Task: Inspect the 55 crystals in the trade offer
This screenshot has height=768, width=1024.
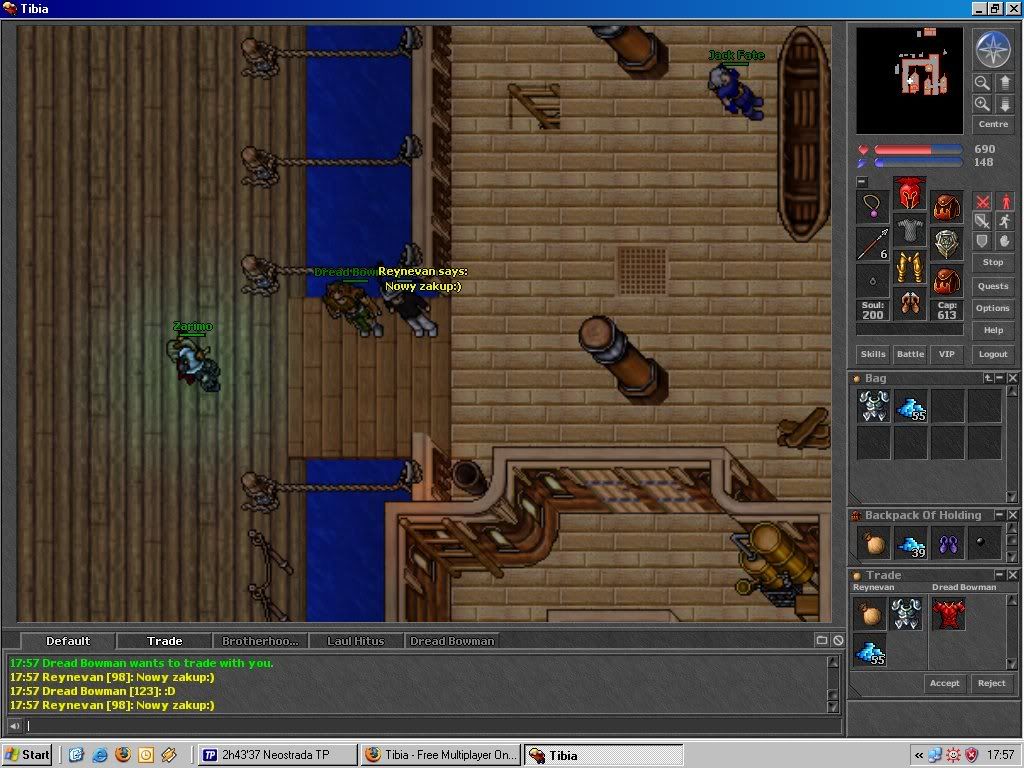Action: coord(869,650)
